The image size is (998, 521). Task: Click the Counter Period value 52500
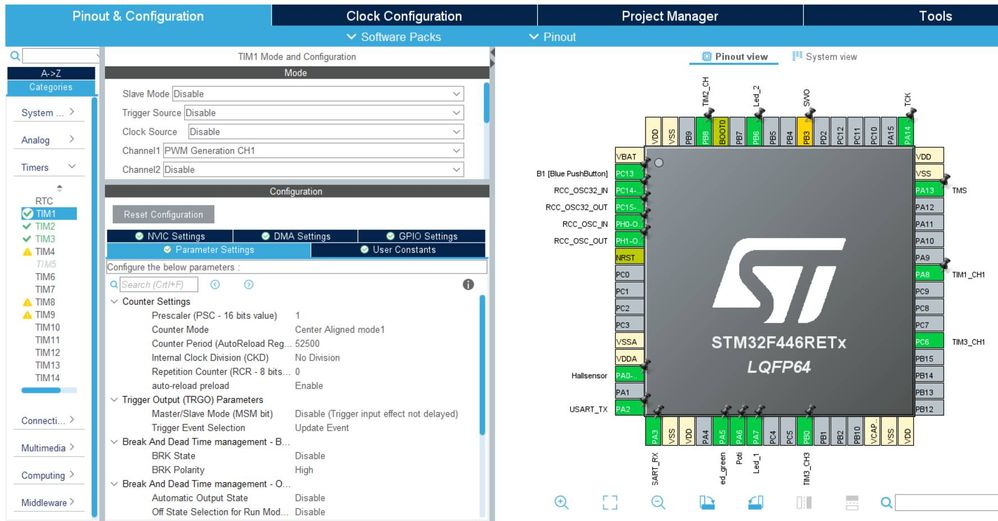point(307,344)
